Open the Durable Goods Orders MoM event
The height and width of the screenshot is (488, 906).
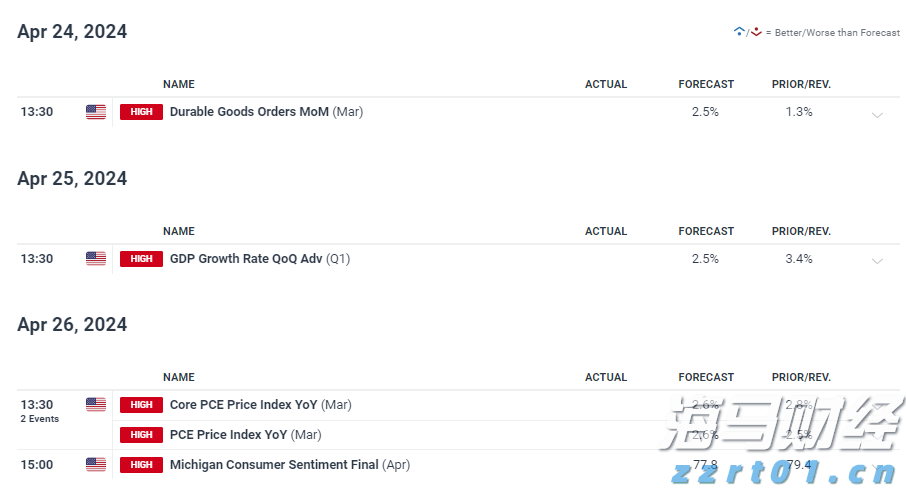(249, 112)
